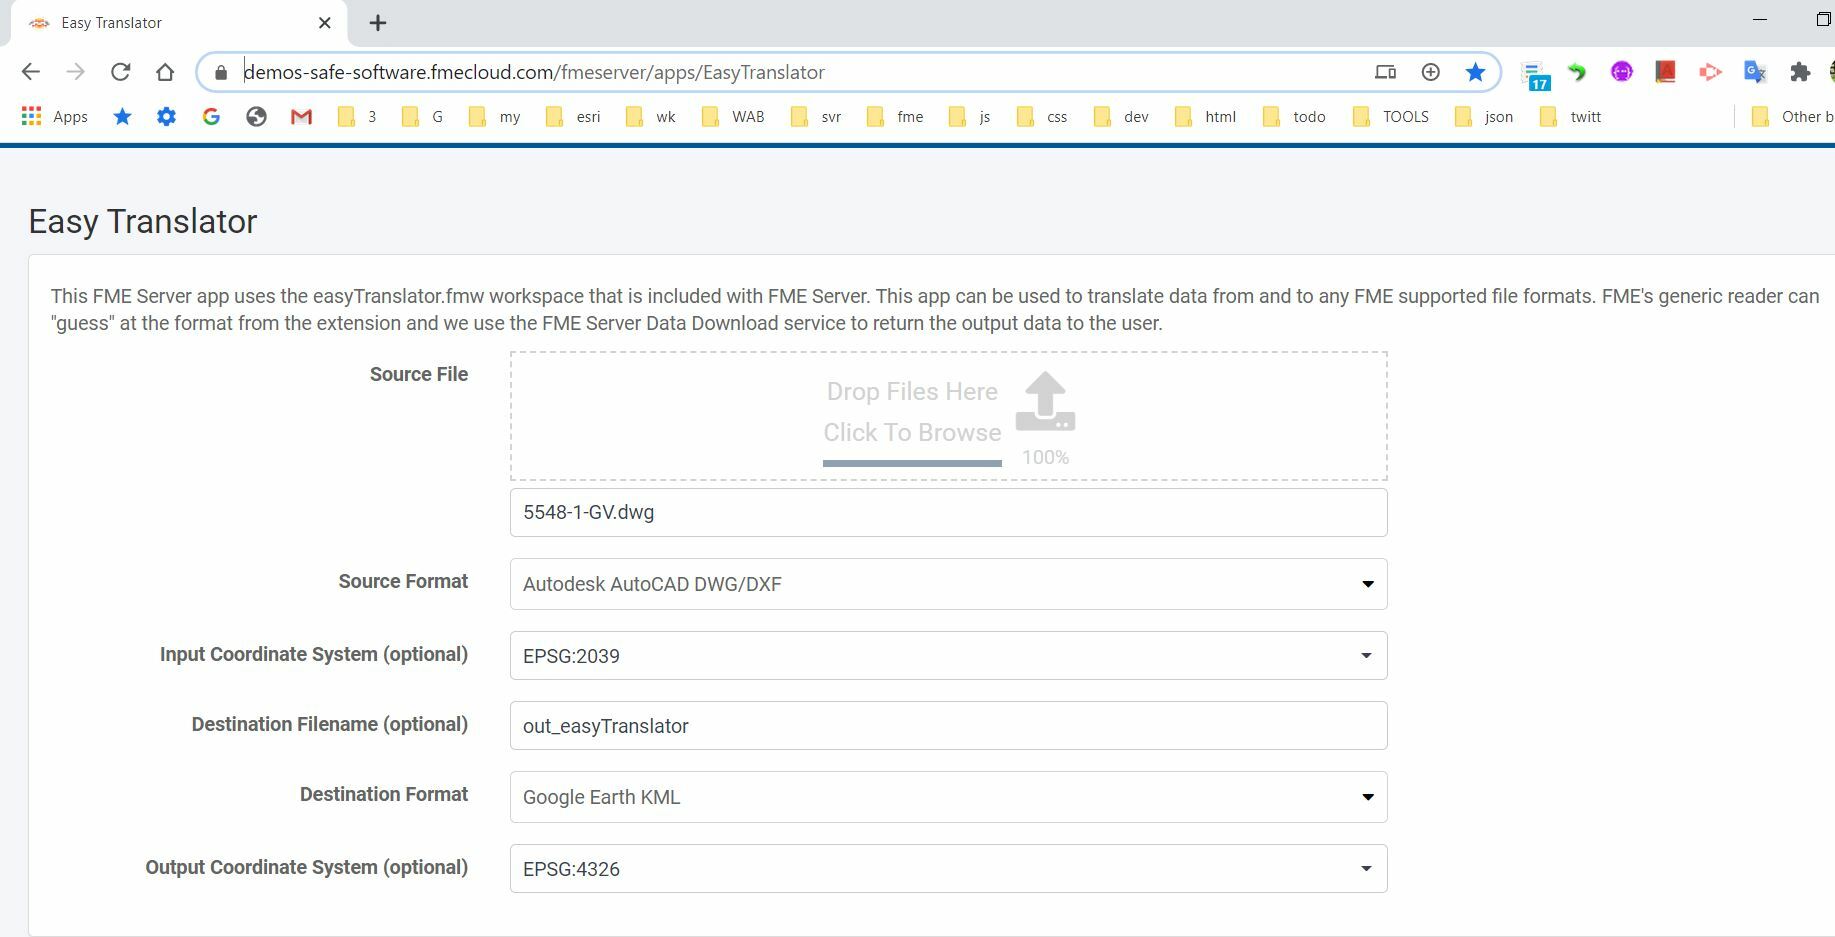Open the blue gear bookmark
The image size is (1835, 937).
(166, 117)
